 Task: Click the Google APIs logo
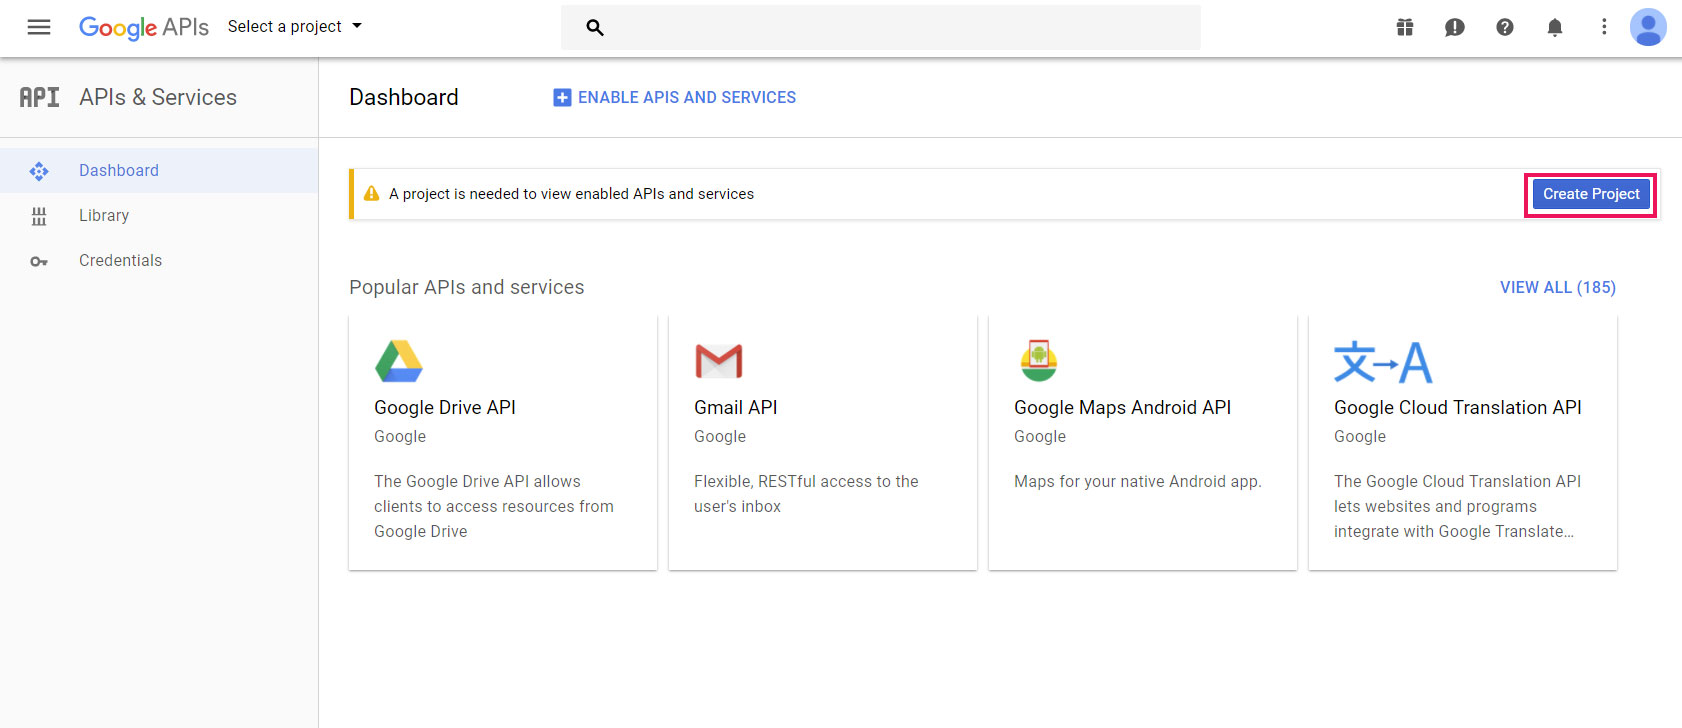[144, 27]
